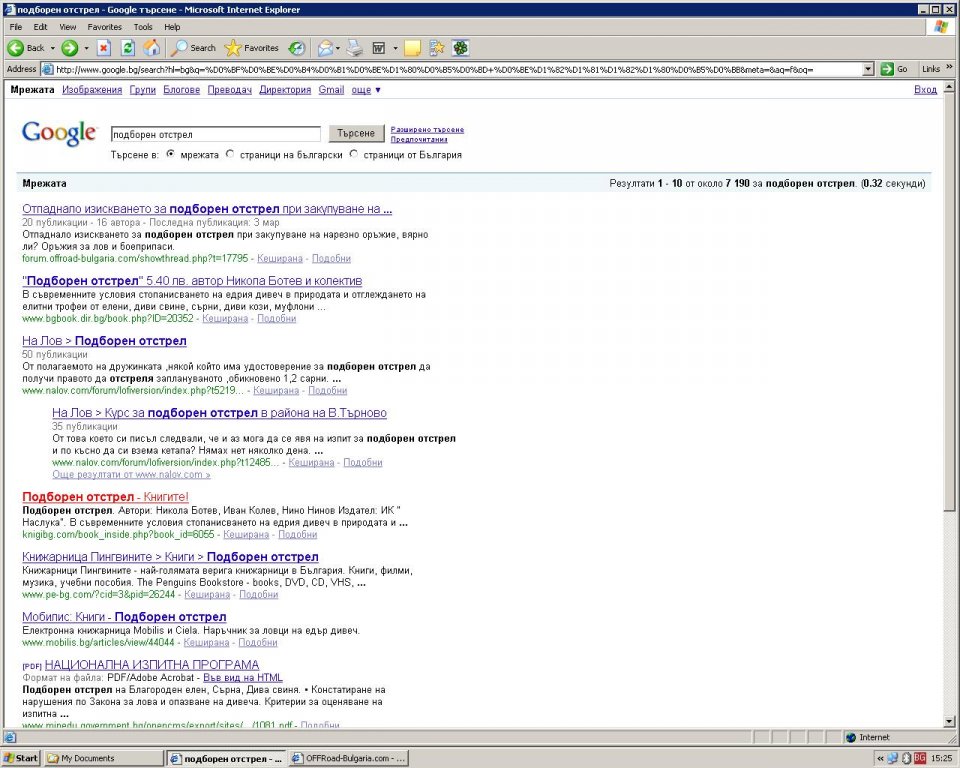Screen dimensions: 960x768
Task: Click the Google logo
Action: tap(59, 133)
